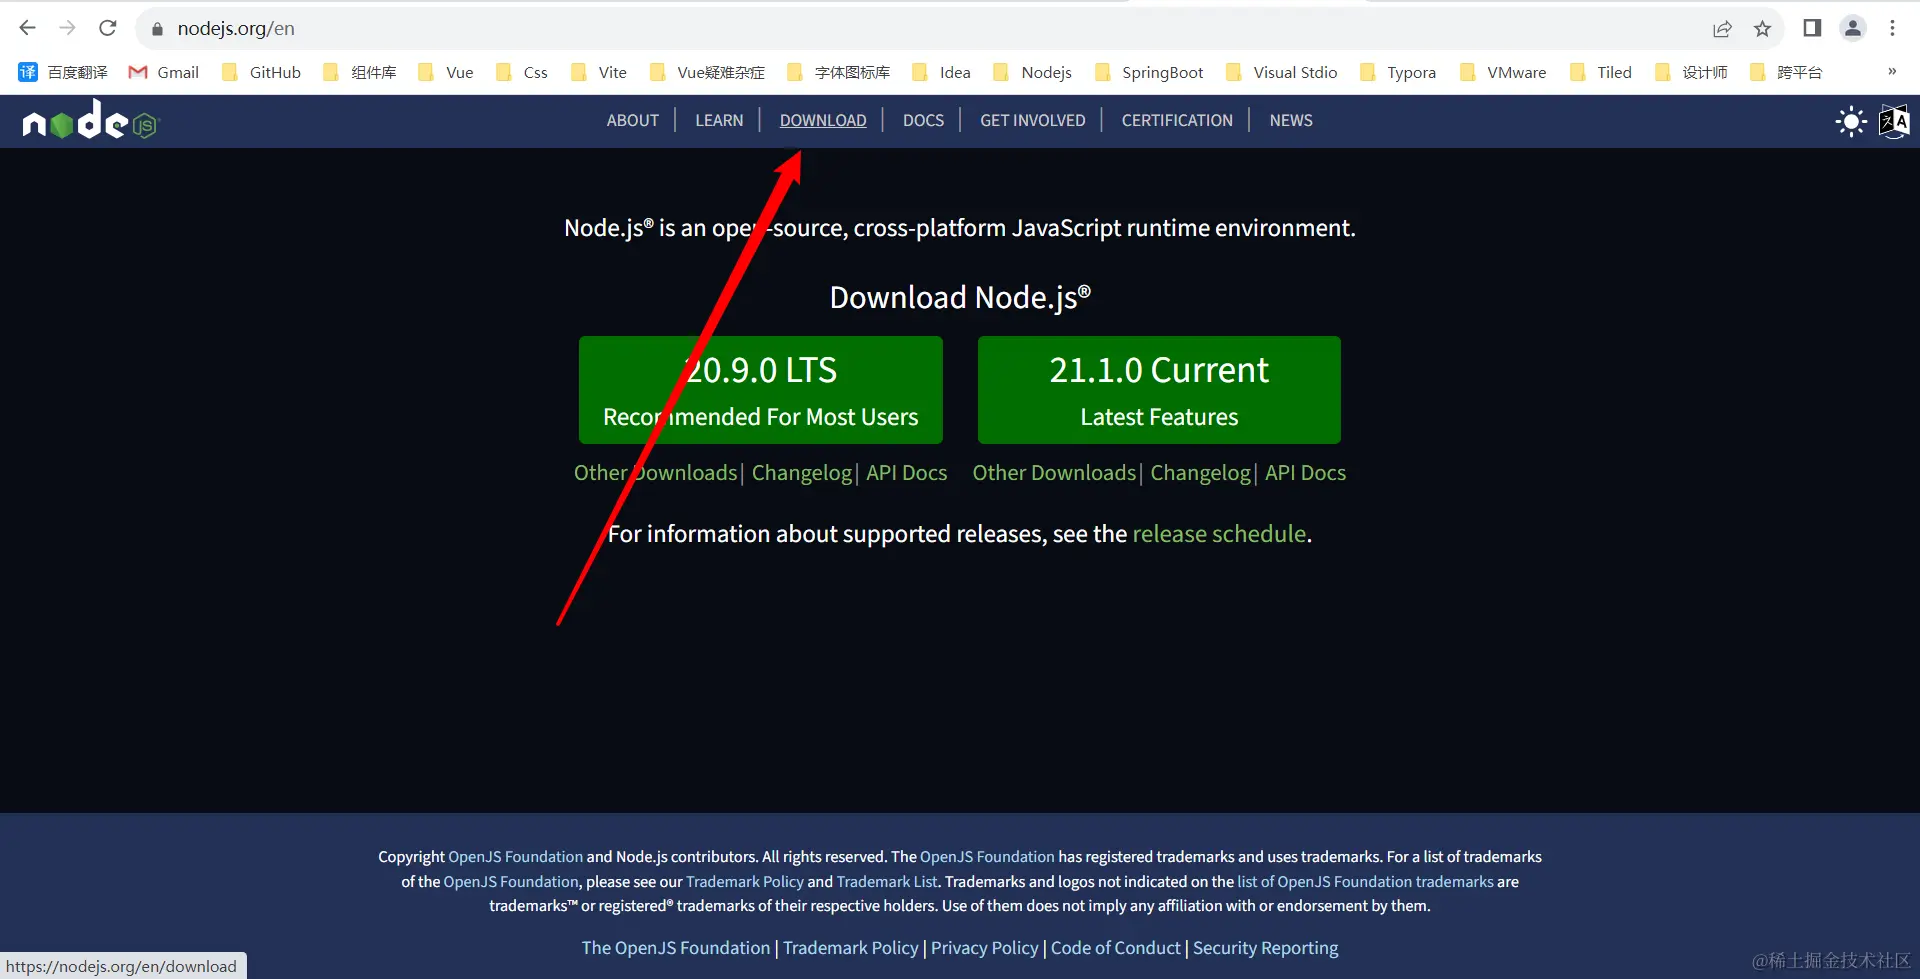Open the Nodejs bookmark folder
The height and width of the screenshot is (979, 1920).
point(1033,72)
